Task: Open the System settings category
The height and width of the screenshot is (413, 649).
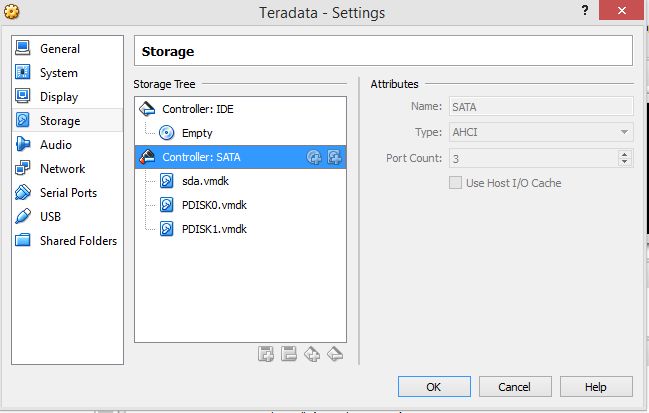Action: pyautogui.click(x=67, y=72)
